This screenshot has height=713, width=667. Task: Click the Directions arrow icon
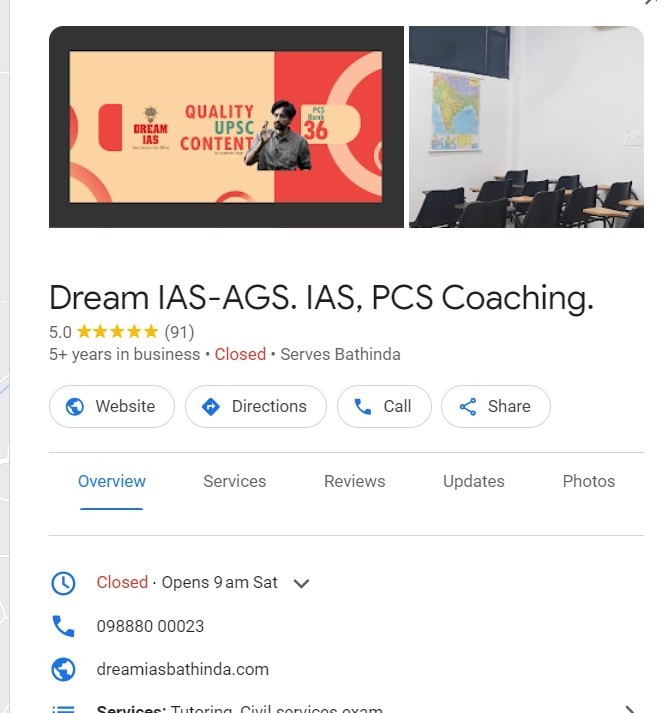(211, 407)
